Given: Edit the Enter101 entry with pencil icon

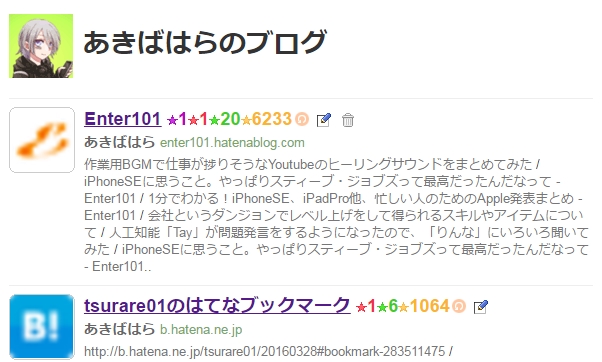Looking at the screenshot, I should 324,120.
